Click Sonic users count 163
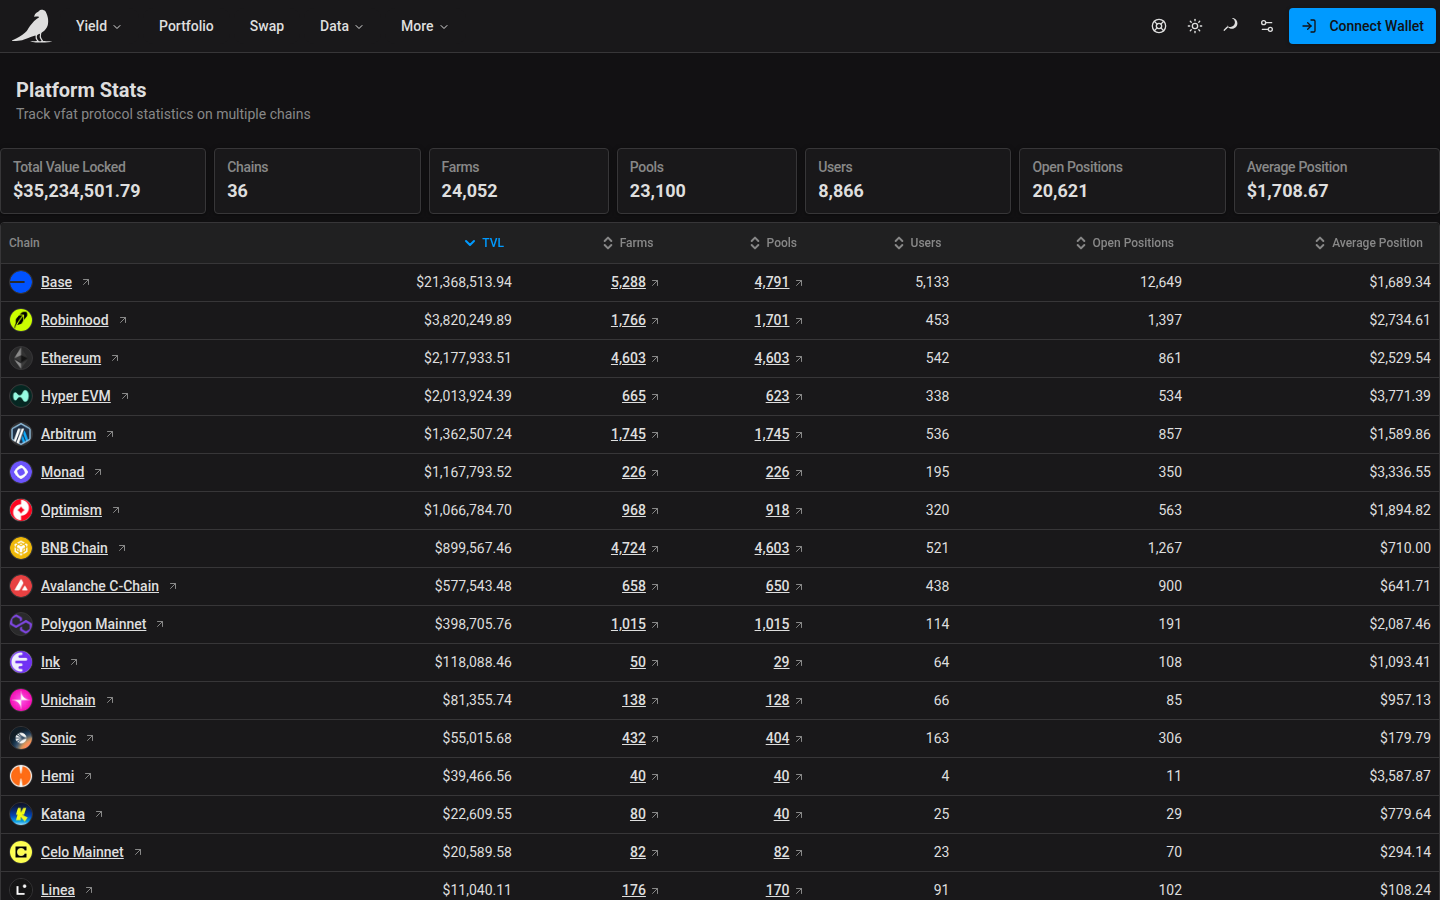Image resolution: width=1440 pixels, height=900 pixels. click(x=937, y=738)
